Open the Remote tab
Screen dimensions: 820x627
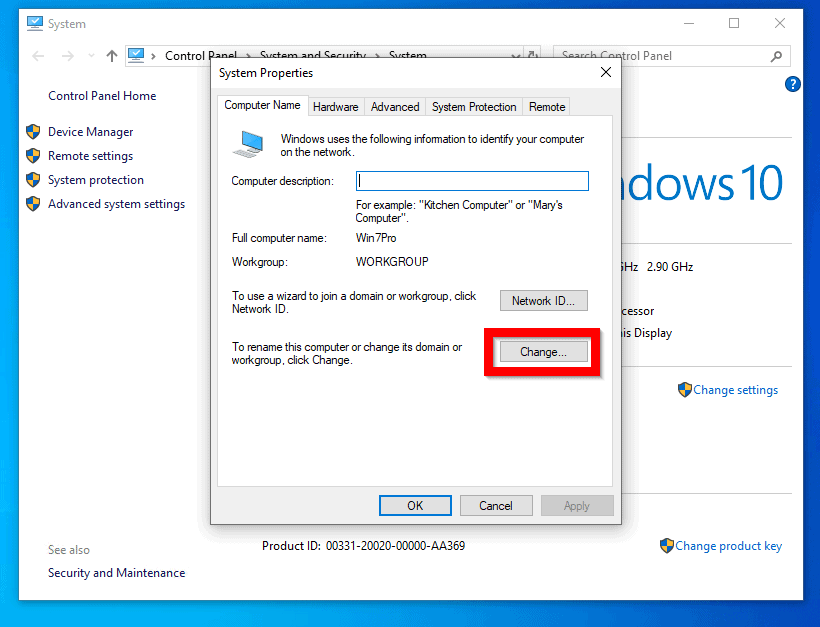547,107
